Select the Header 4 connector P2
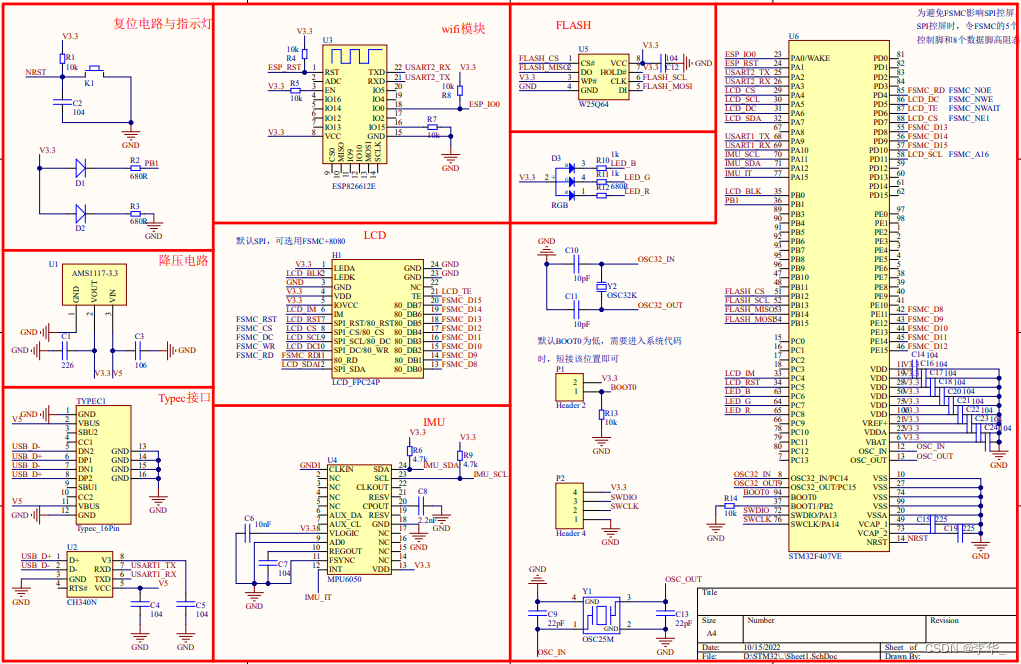Image resolution: width=1021 pixels, height=664 pixels. pos(569,505)
